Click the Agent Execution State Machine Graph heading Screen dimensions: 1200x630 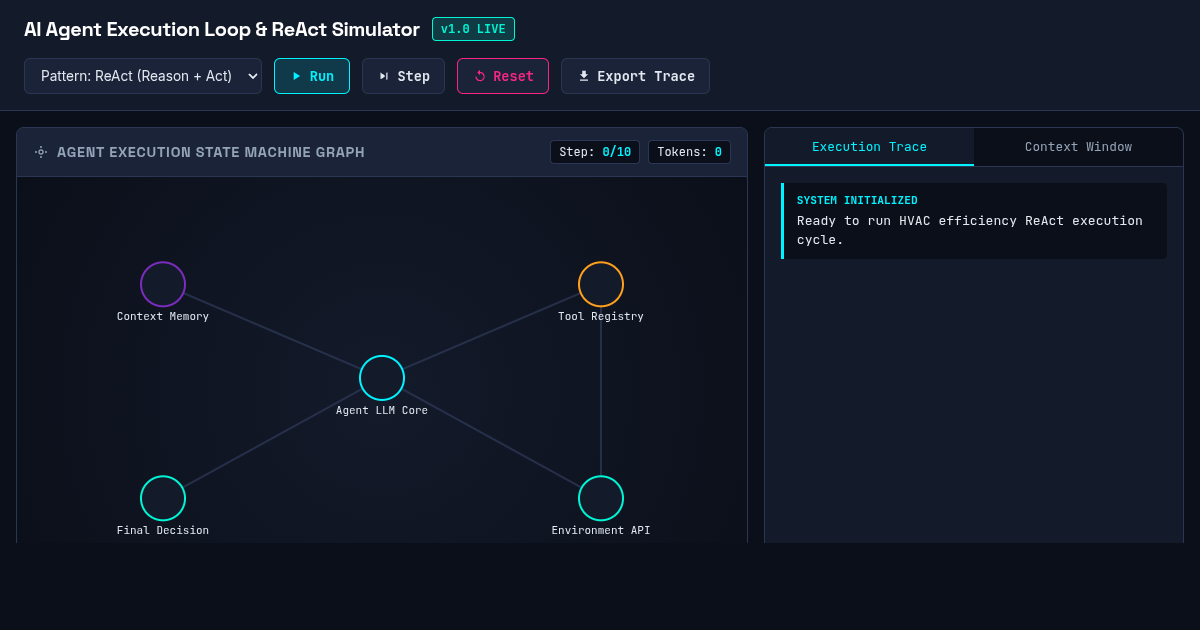[x=211, y=152]
